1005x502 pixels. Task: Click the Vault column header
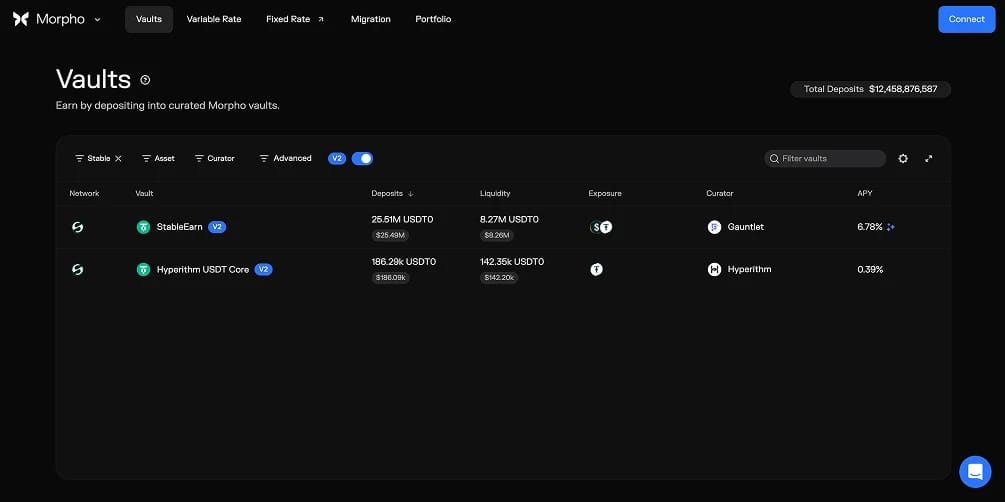[x=144, y=194]
